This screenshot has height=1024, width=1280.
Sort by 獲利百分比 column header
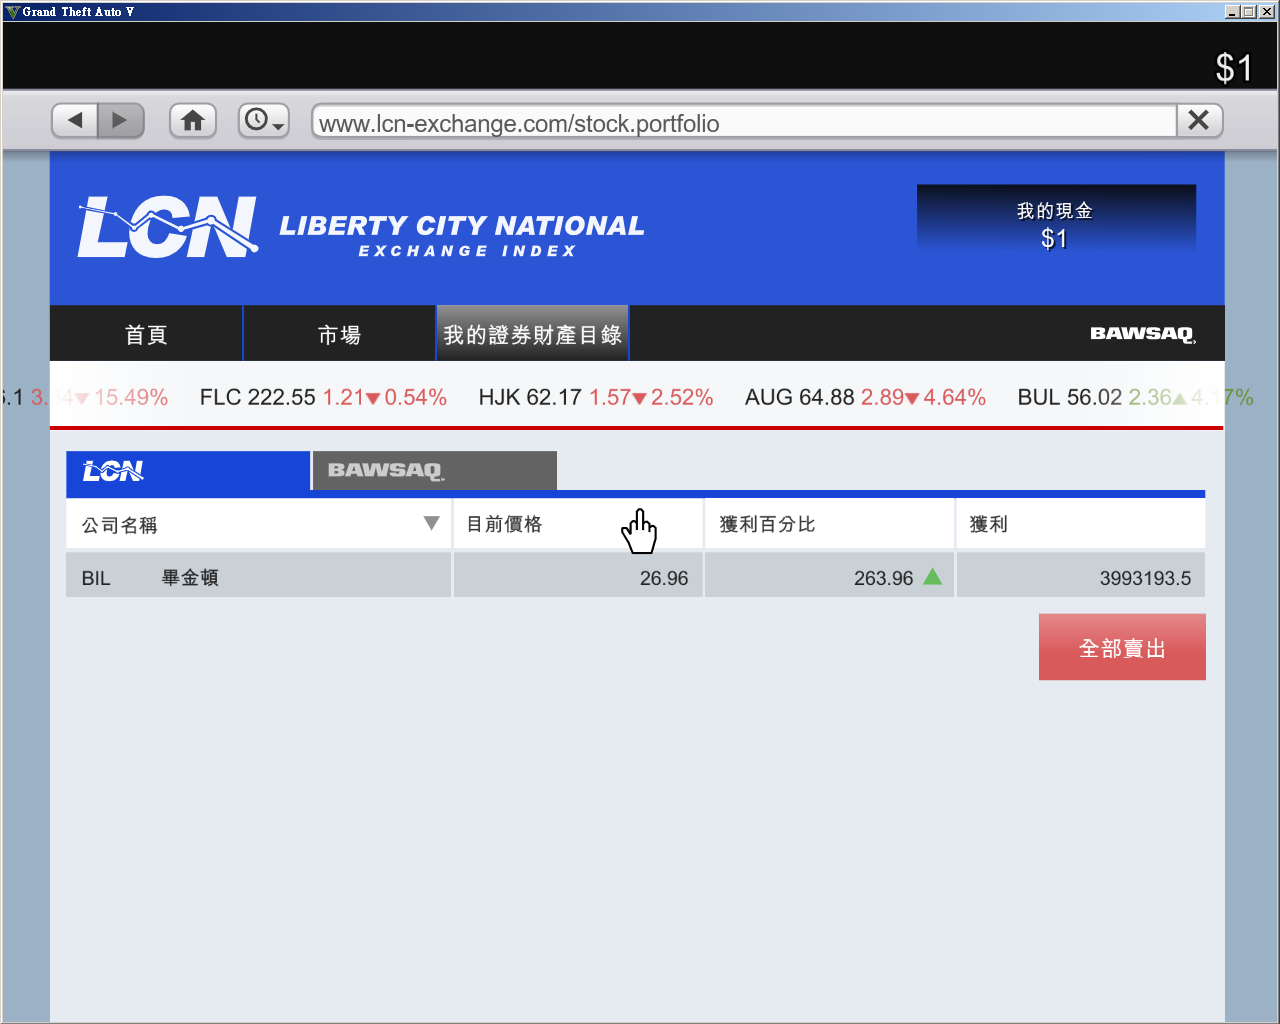coord(830,524)
